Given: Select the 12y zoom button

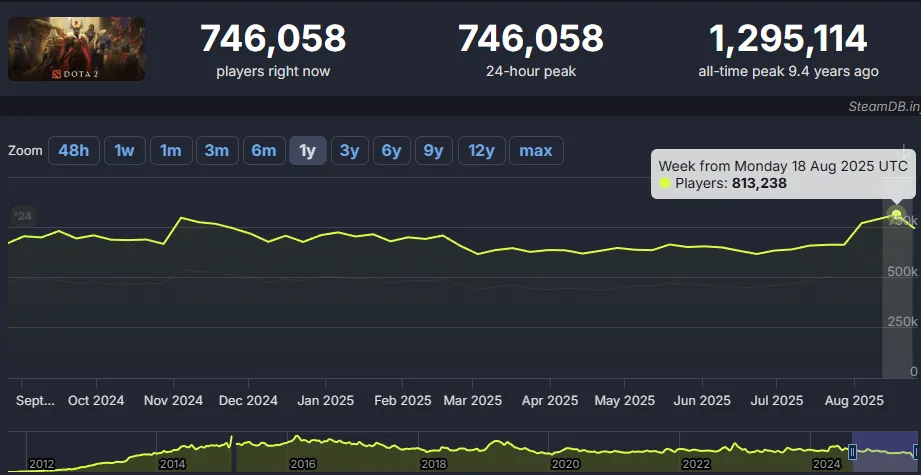Looking at the screenshot, I should (x=481, y=151).
